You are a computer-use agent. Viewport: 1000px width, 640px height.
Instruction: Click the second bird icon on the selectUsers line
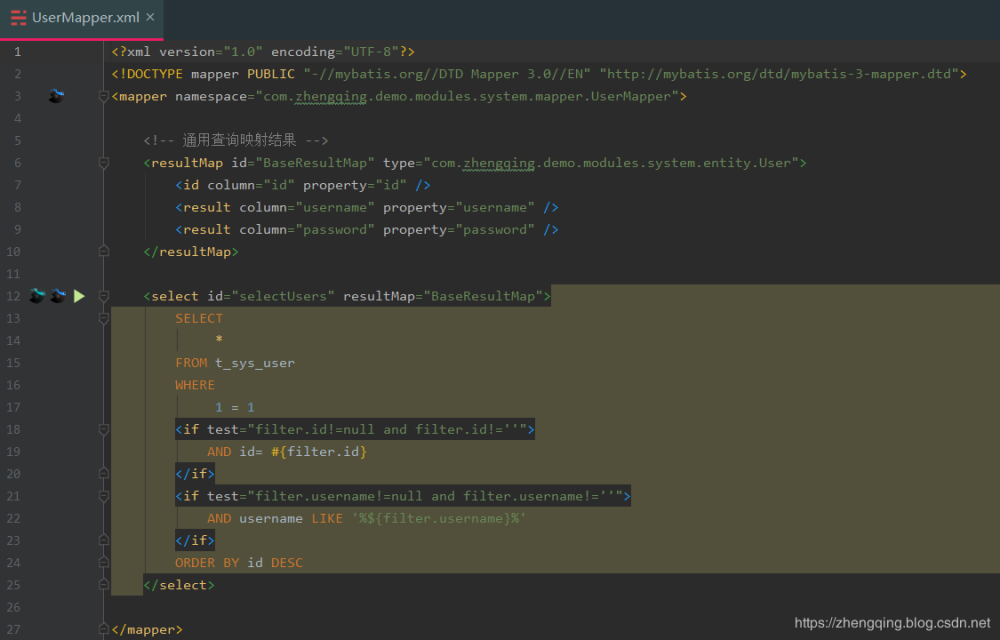[x=58, y=295]
